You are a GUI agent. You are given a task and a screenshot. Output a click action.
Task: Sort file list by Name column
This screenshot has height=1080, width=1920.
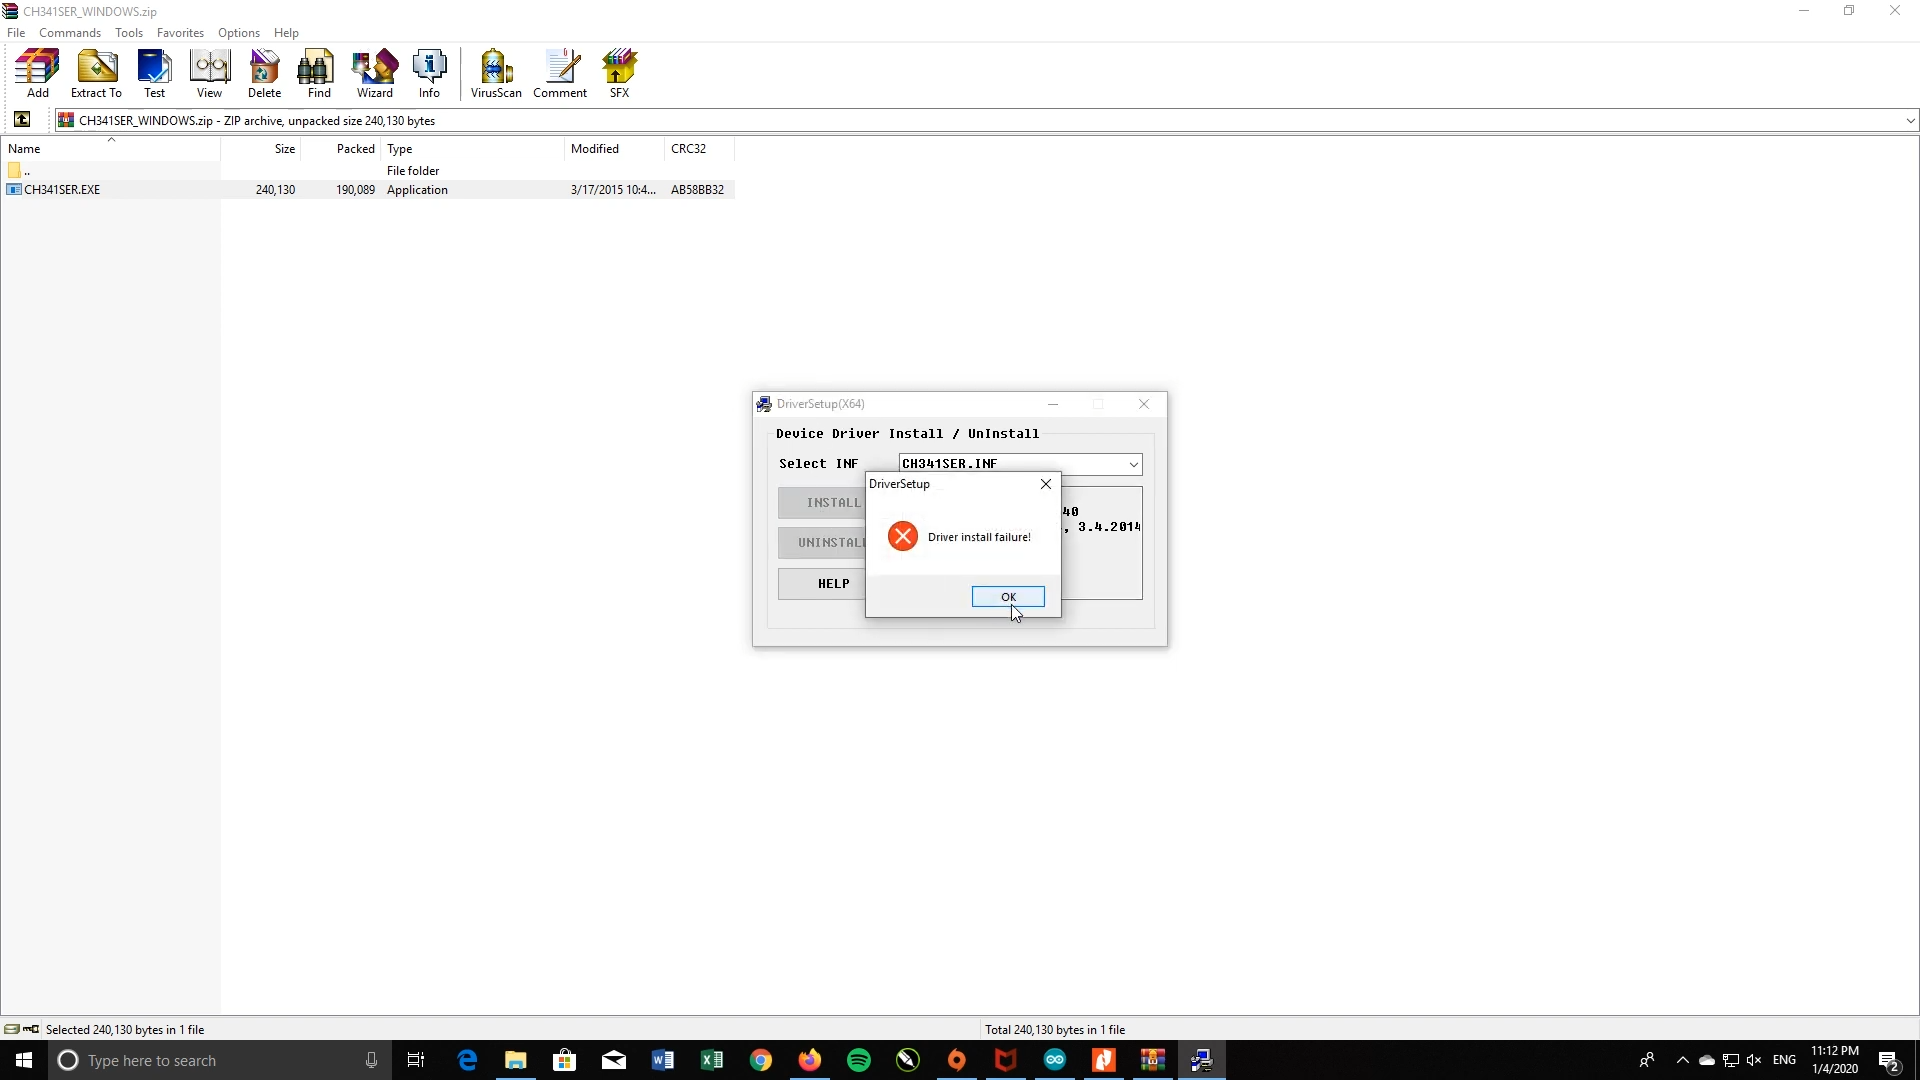point(110,149)
